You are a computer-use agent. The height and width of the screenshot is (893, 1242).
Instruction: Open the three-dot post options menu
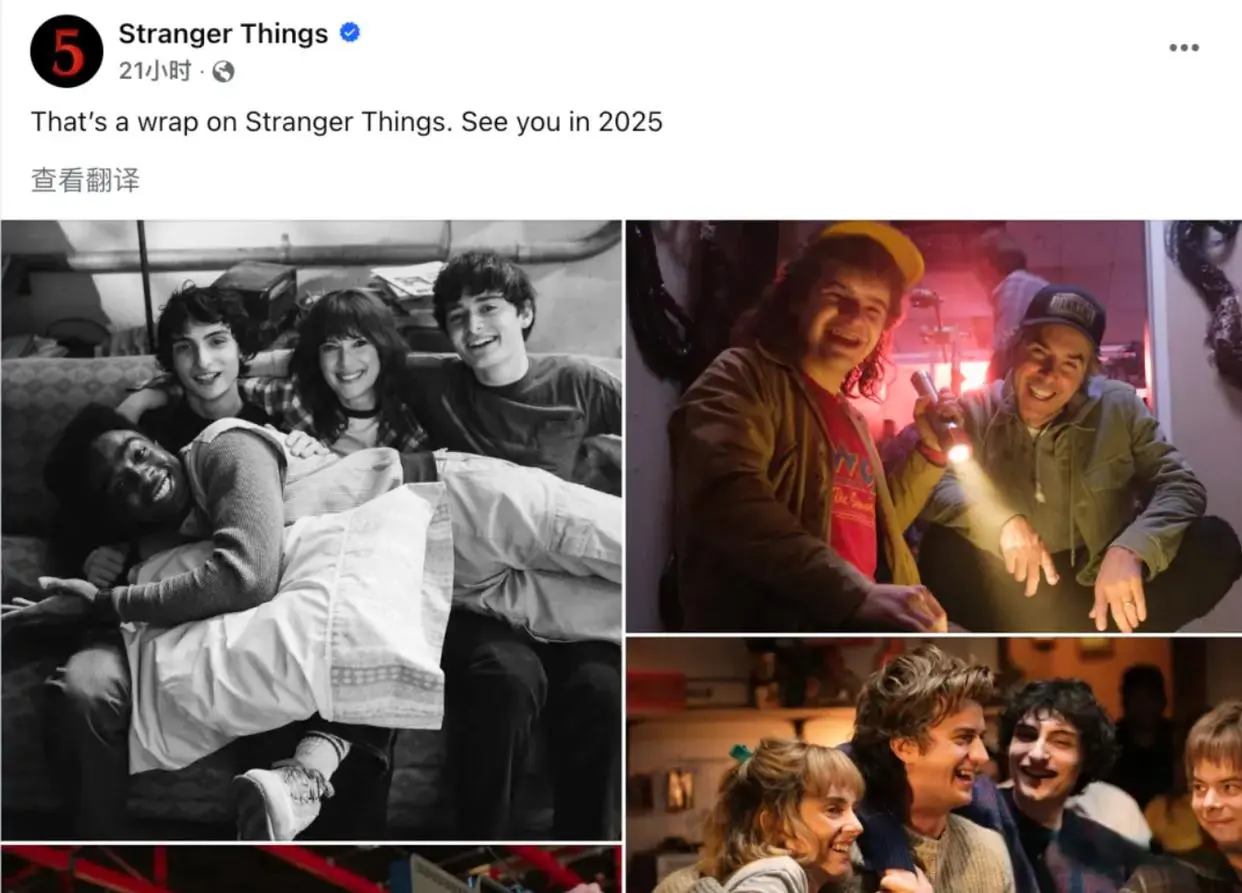pos(1184,48)
